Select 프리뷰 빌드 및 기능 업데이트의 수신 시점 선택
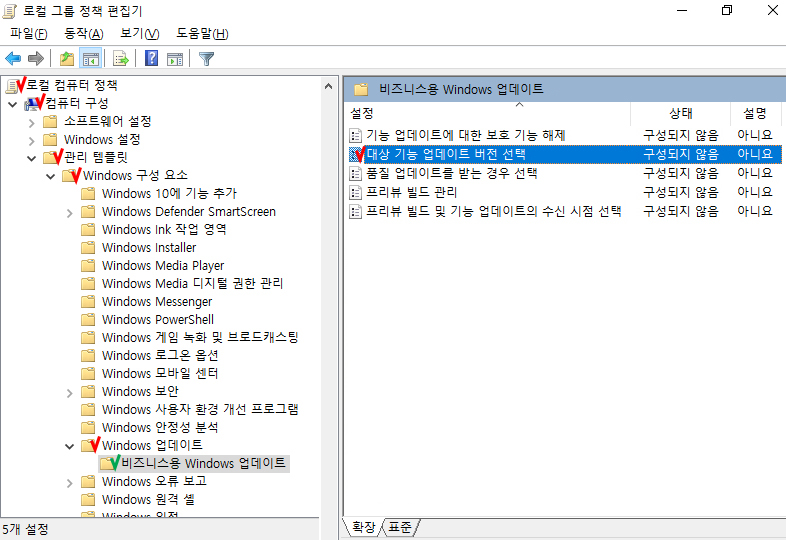The width and height of the screenshot is (786, 540). pyautogui.click(x=494, y=211)
